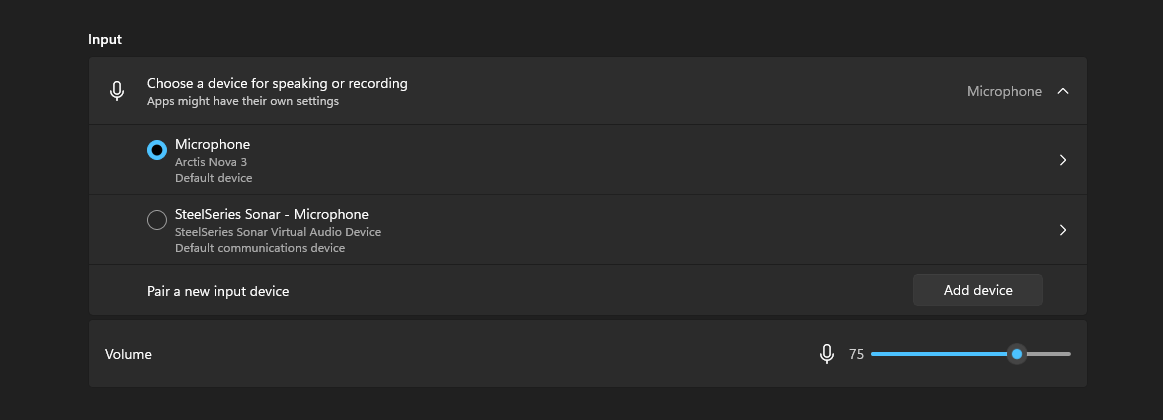Viewport: 1163px width, 420px height.
Task: Click the microphone icon beside Choose a device
Action: pos(117,91)
